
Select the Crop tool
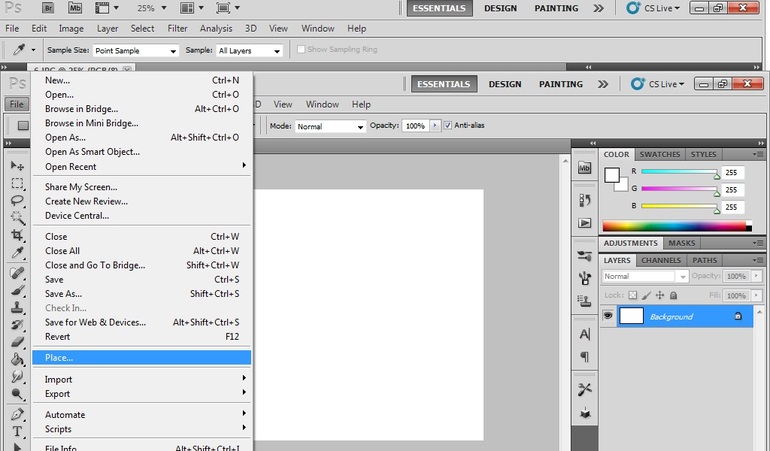point(17,235)
